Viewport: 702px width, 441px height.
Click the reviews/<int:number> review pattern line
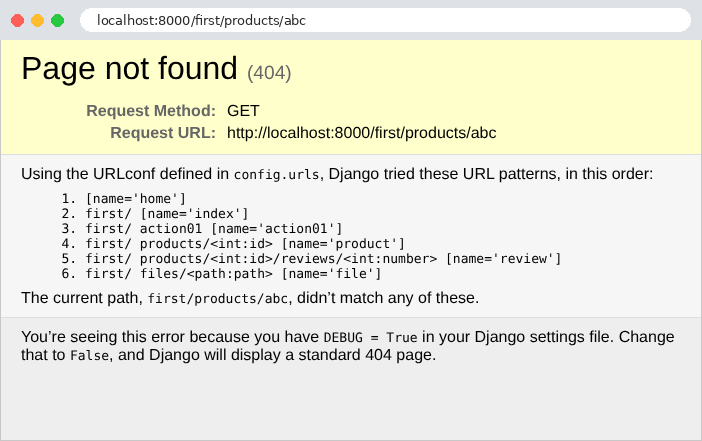[x=323, y=259]
